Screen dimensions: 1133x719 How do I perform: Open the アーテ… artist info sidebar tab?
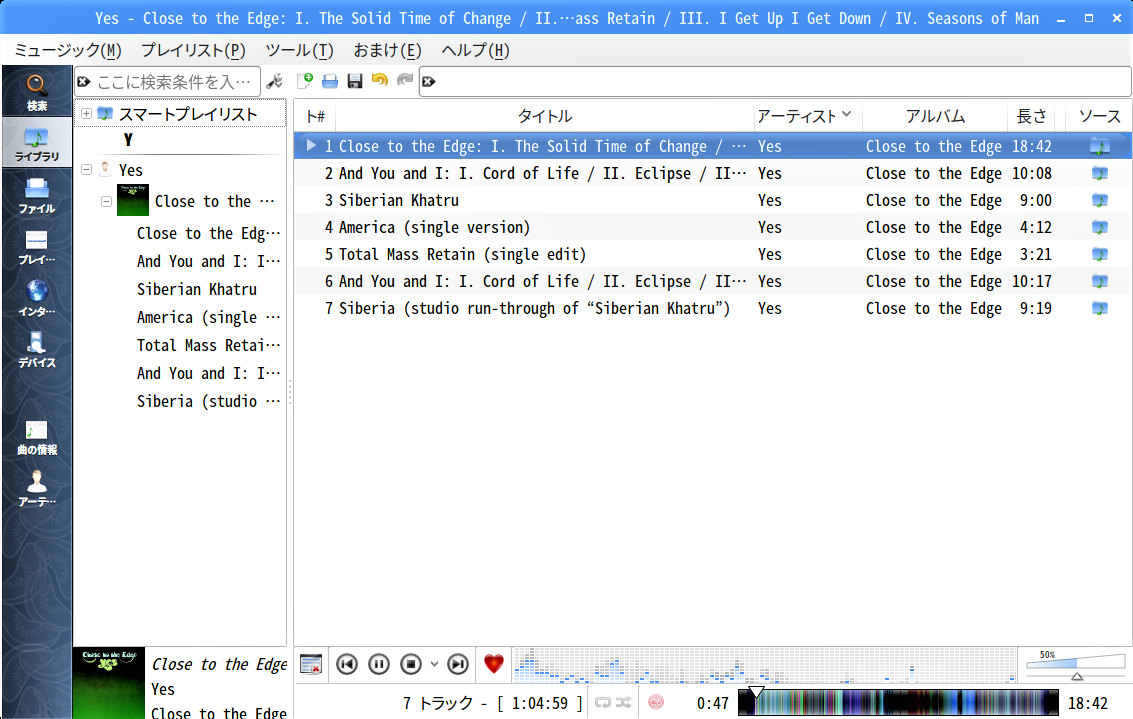37,488
